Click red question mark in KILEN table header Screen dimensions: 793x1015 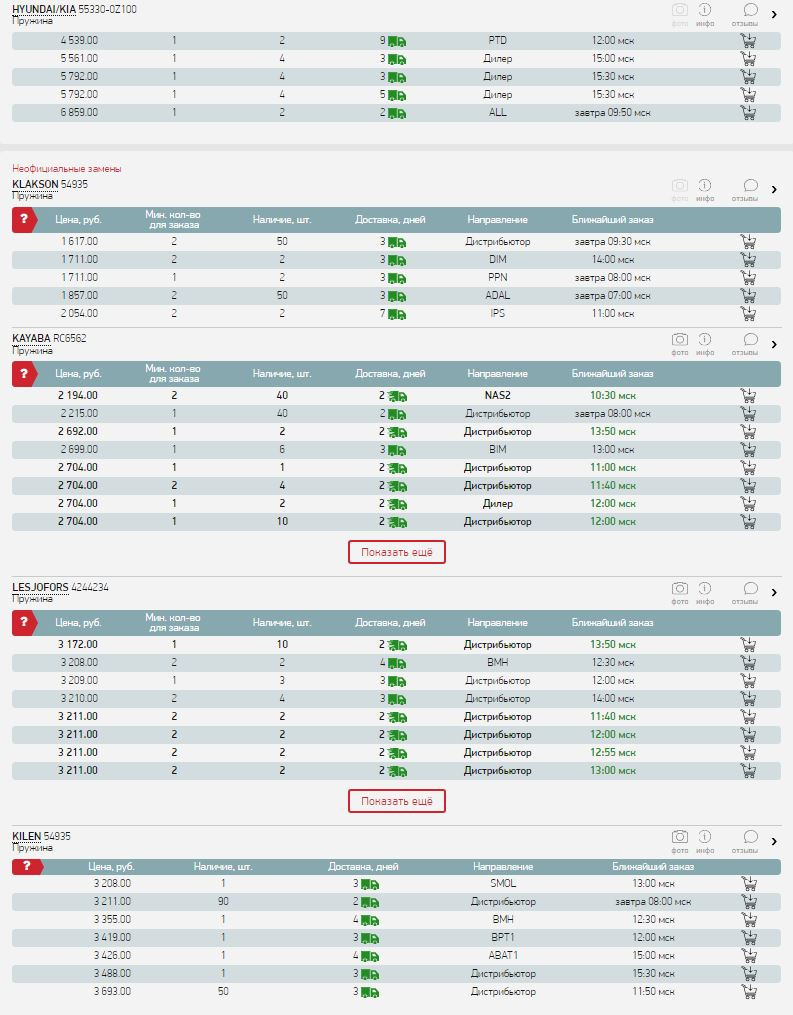[27, 867]
